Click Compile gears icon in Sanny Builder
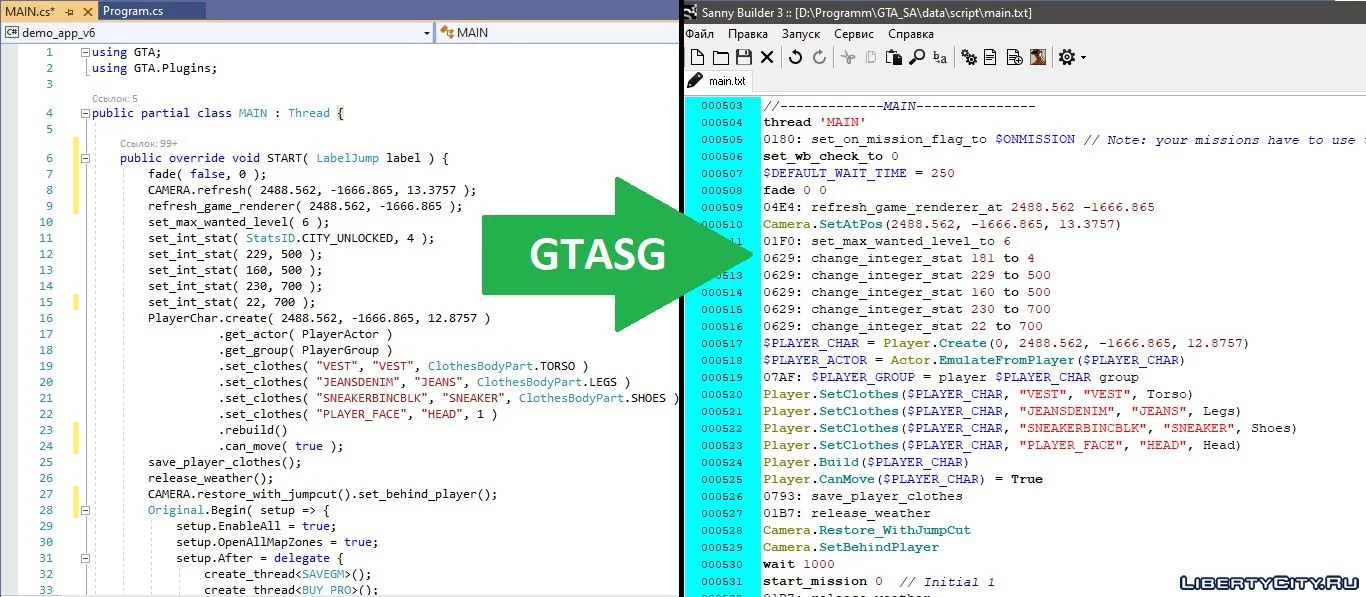The width and height of the screenshot is (1366, 597). pyautogui.click(x=968, y=58)
